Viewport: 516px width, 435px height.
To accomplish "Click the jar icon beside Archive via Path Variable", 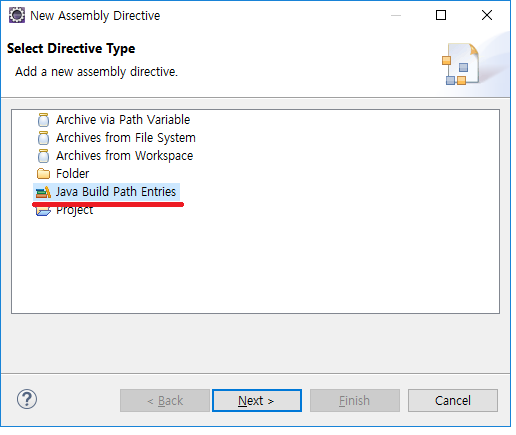I will click(x=43, y=120).
